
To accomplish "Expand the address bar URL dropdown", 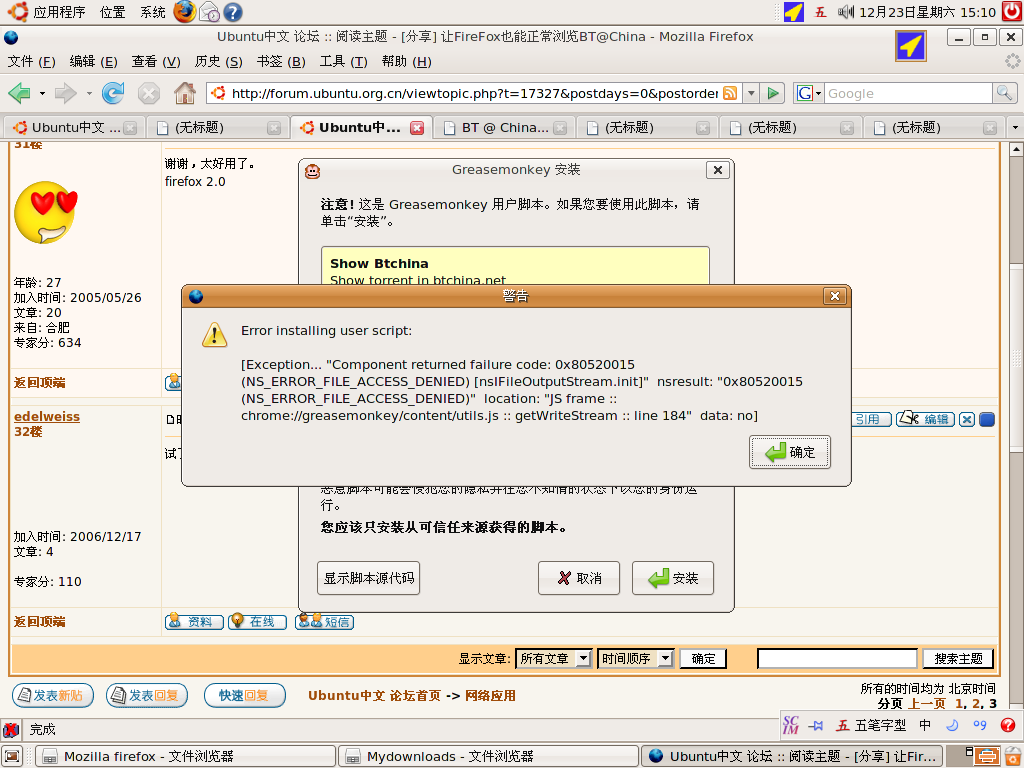I will click(751, 93).
